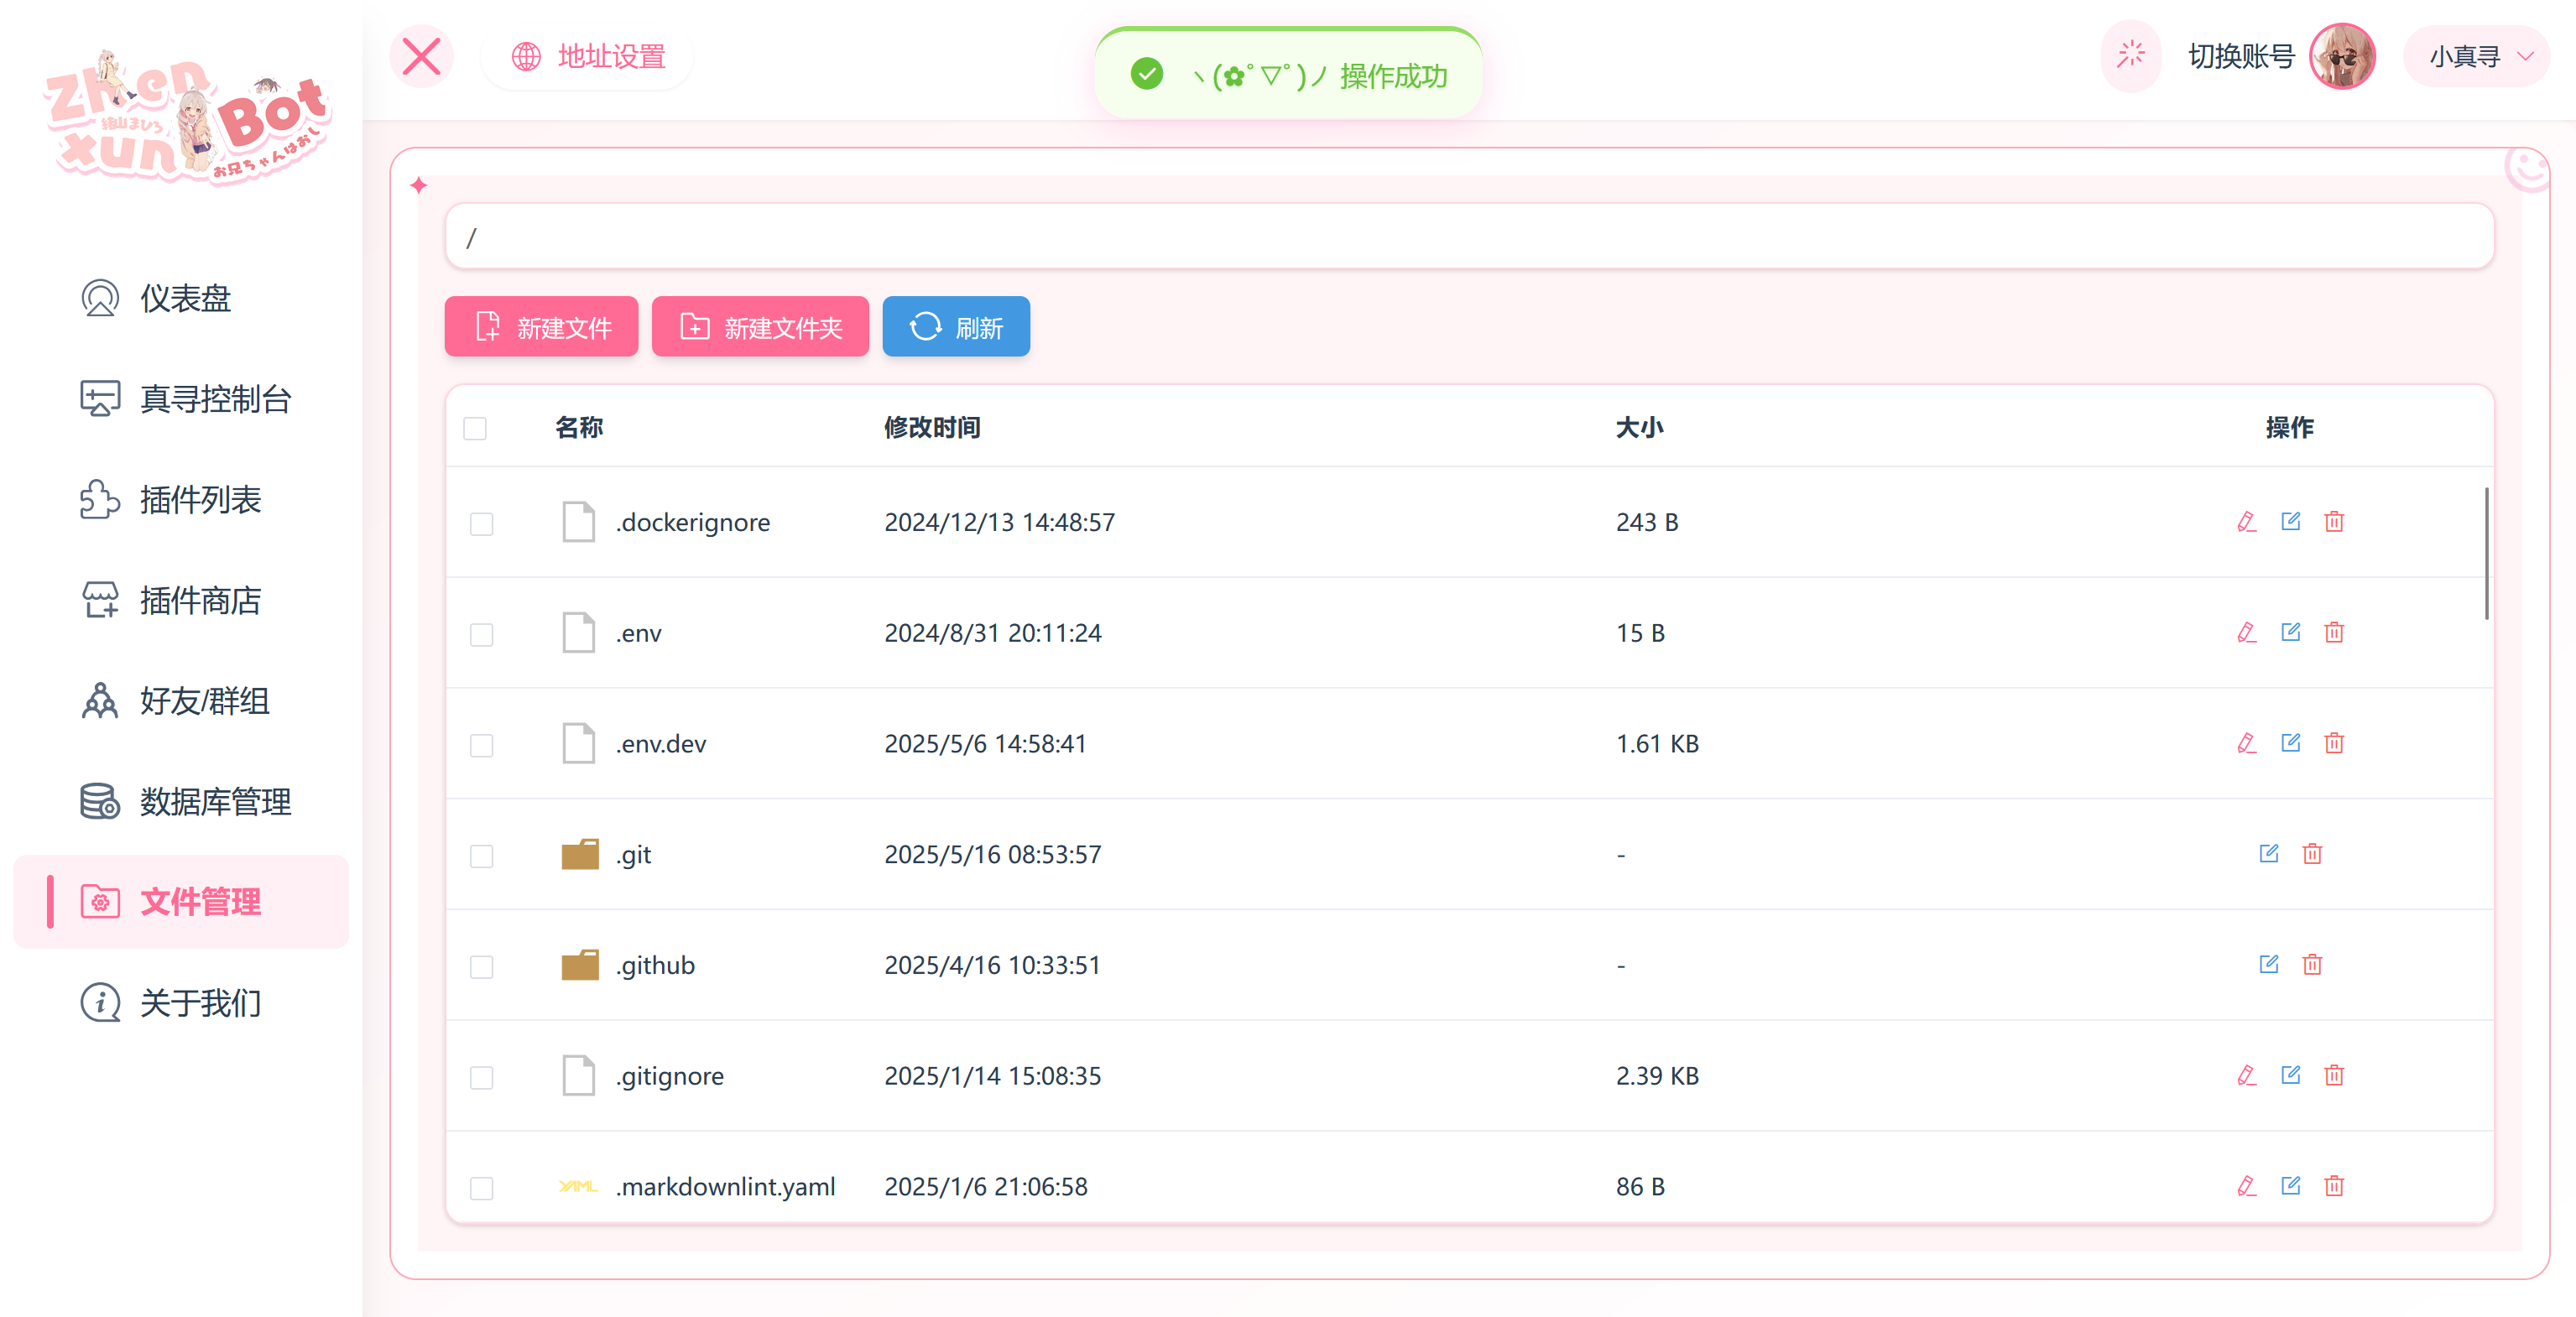2576x1317 pixels.
Task: Click the edit icon for .github folder
Action: [2268, 965]
